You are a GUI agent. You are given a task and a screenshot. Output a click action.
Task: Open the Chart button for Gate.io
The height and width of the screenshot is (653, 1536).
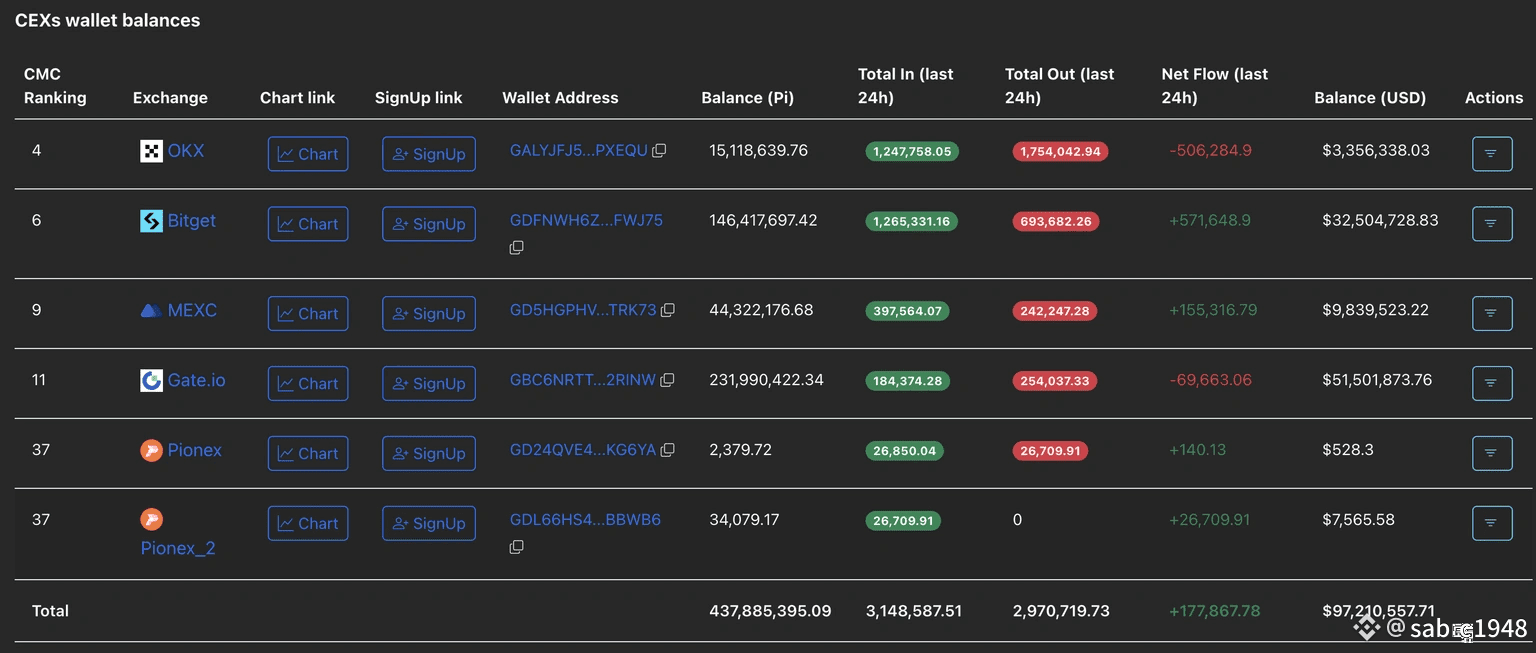[308, 384]
